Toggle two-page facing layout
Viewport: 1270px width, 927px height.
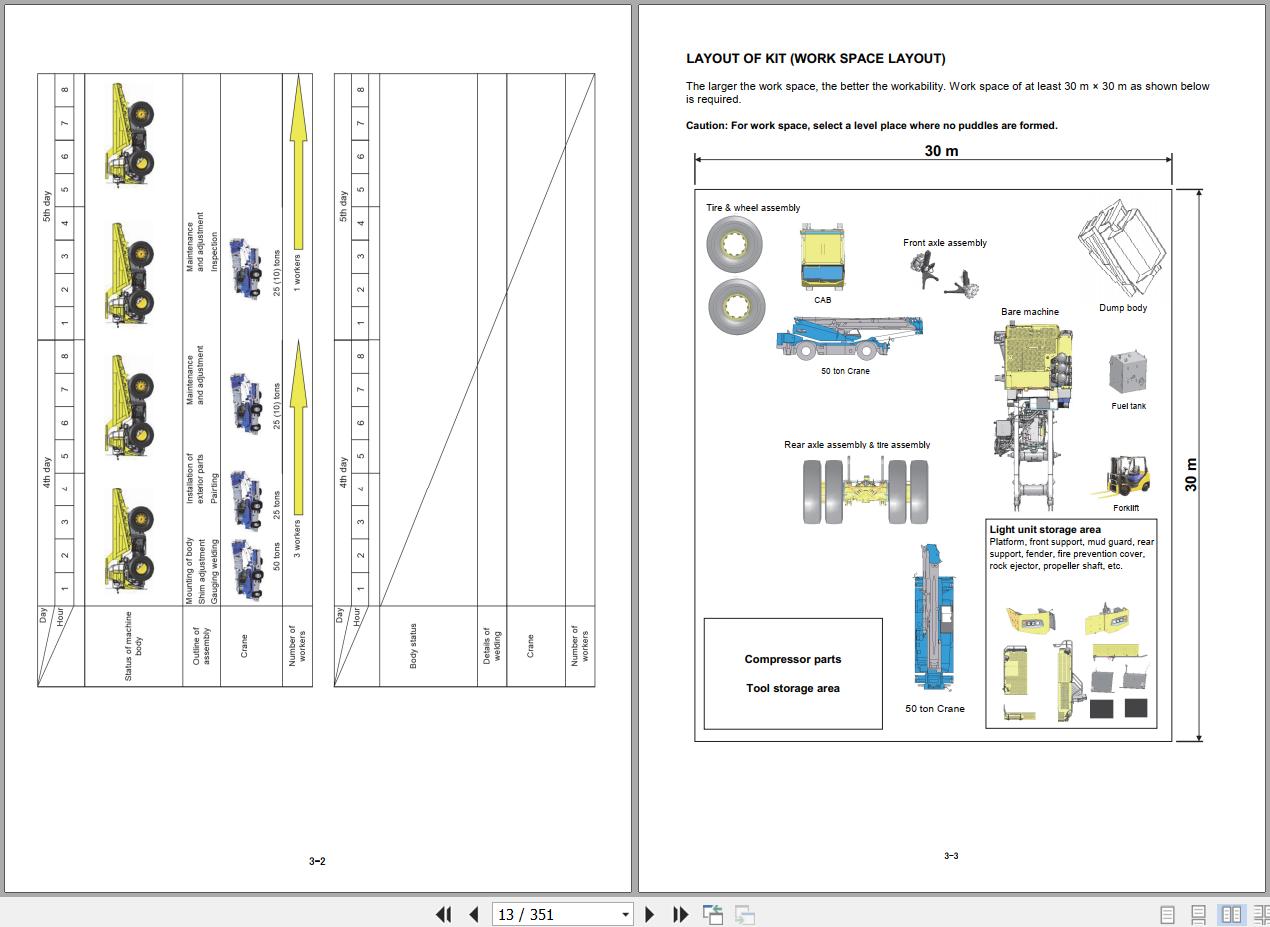pos(1231,914)
